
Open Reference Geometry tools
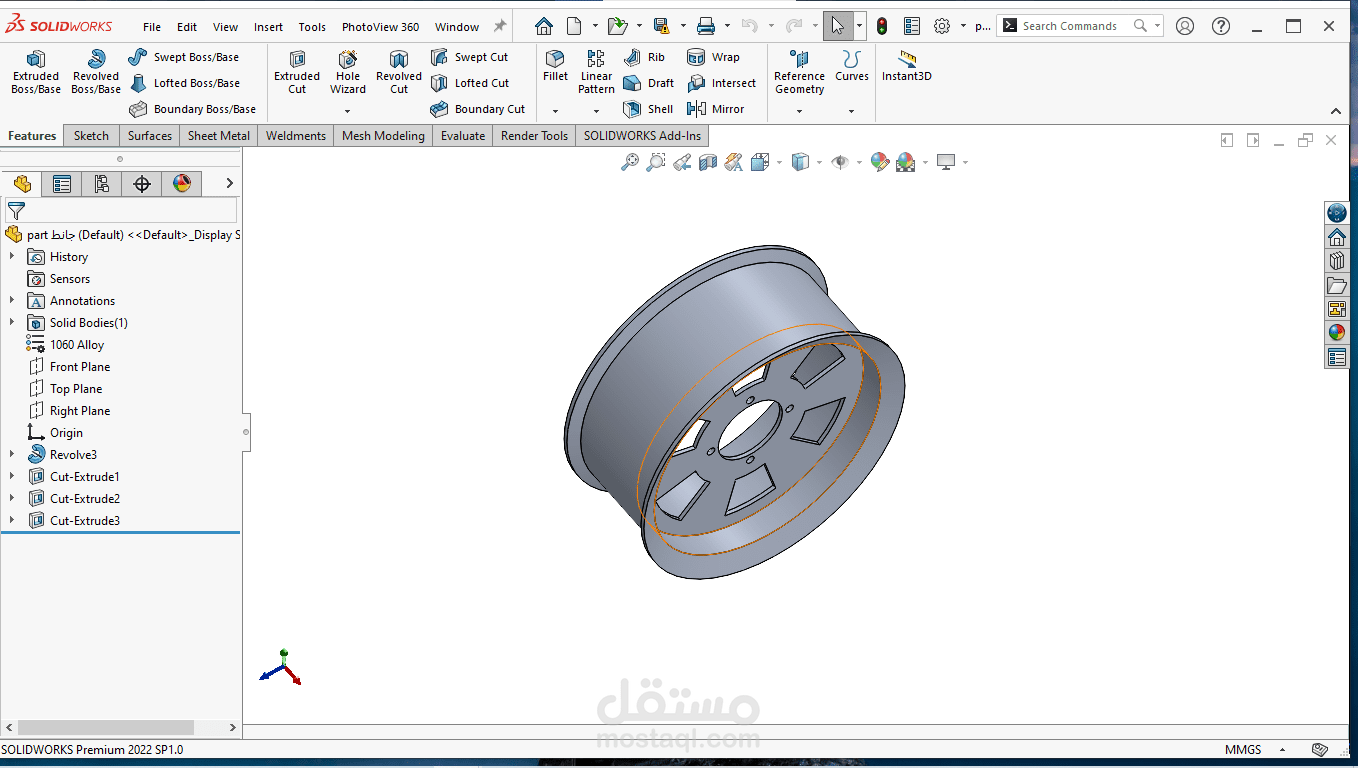click(799, 73)
